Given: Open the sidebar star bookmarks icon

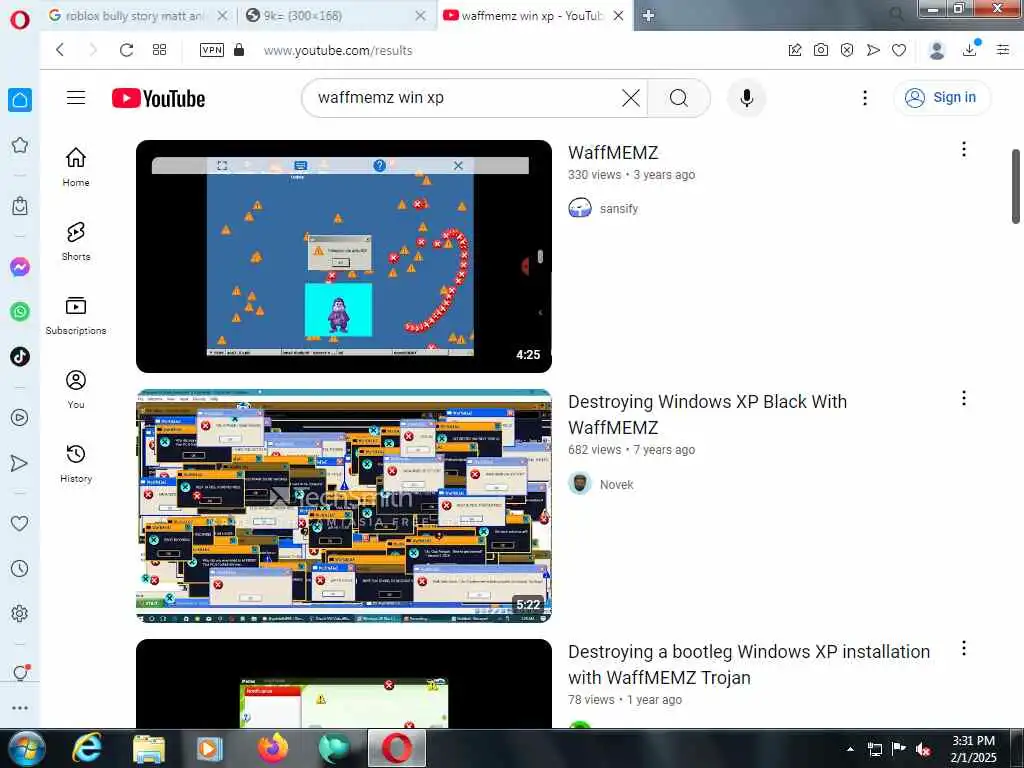Looking at the screenshot, I should click(20, 145).
